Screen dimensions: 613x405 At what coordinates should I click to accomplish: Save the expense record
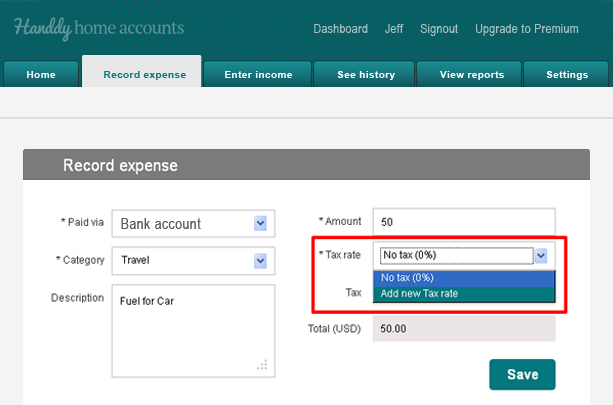(522, 375)
